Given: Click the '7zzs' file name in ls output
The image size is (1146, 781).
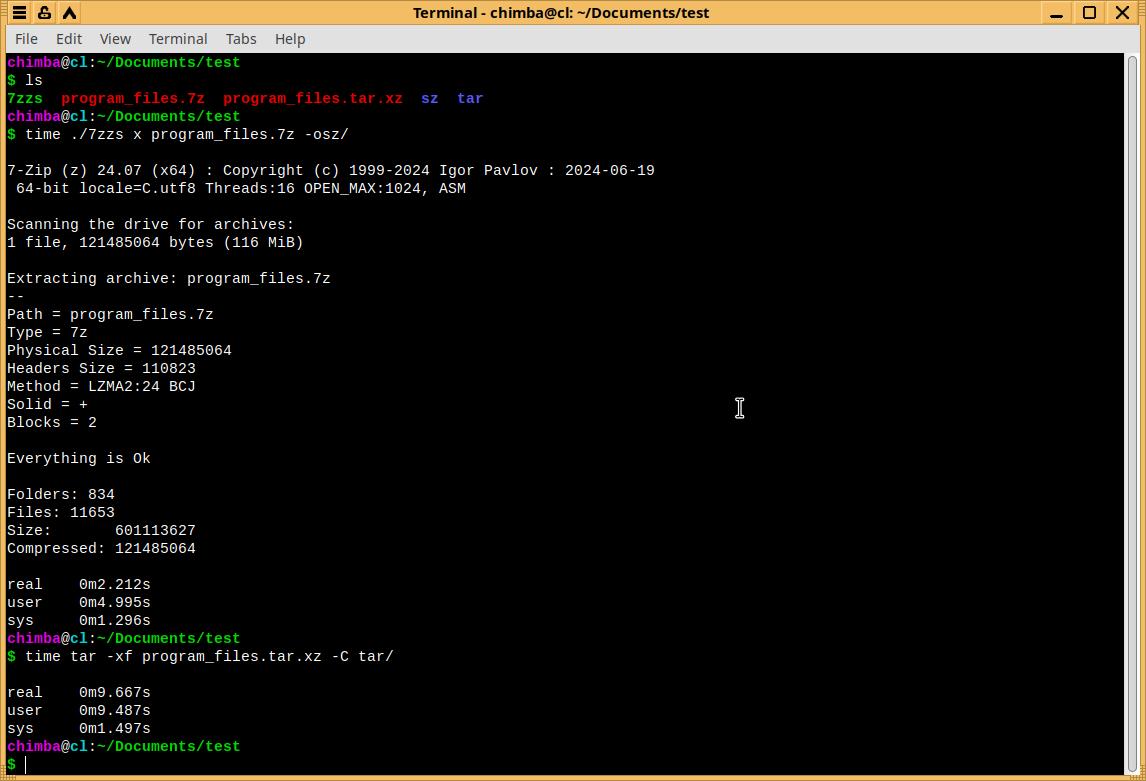Looking at the screenshot, I should coord(25,99).
